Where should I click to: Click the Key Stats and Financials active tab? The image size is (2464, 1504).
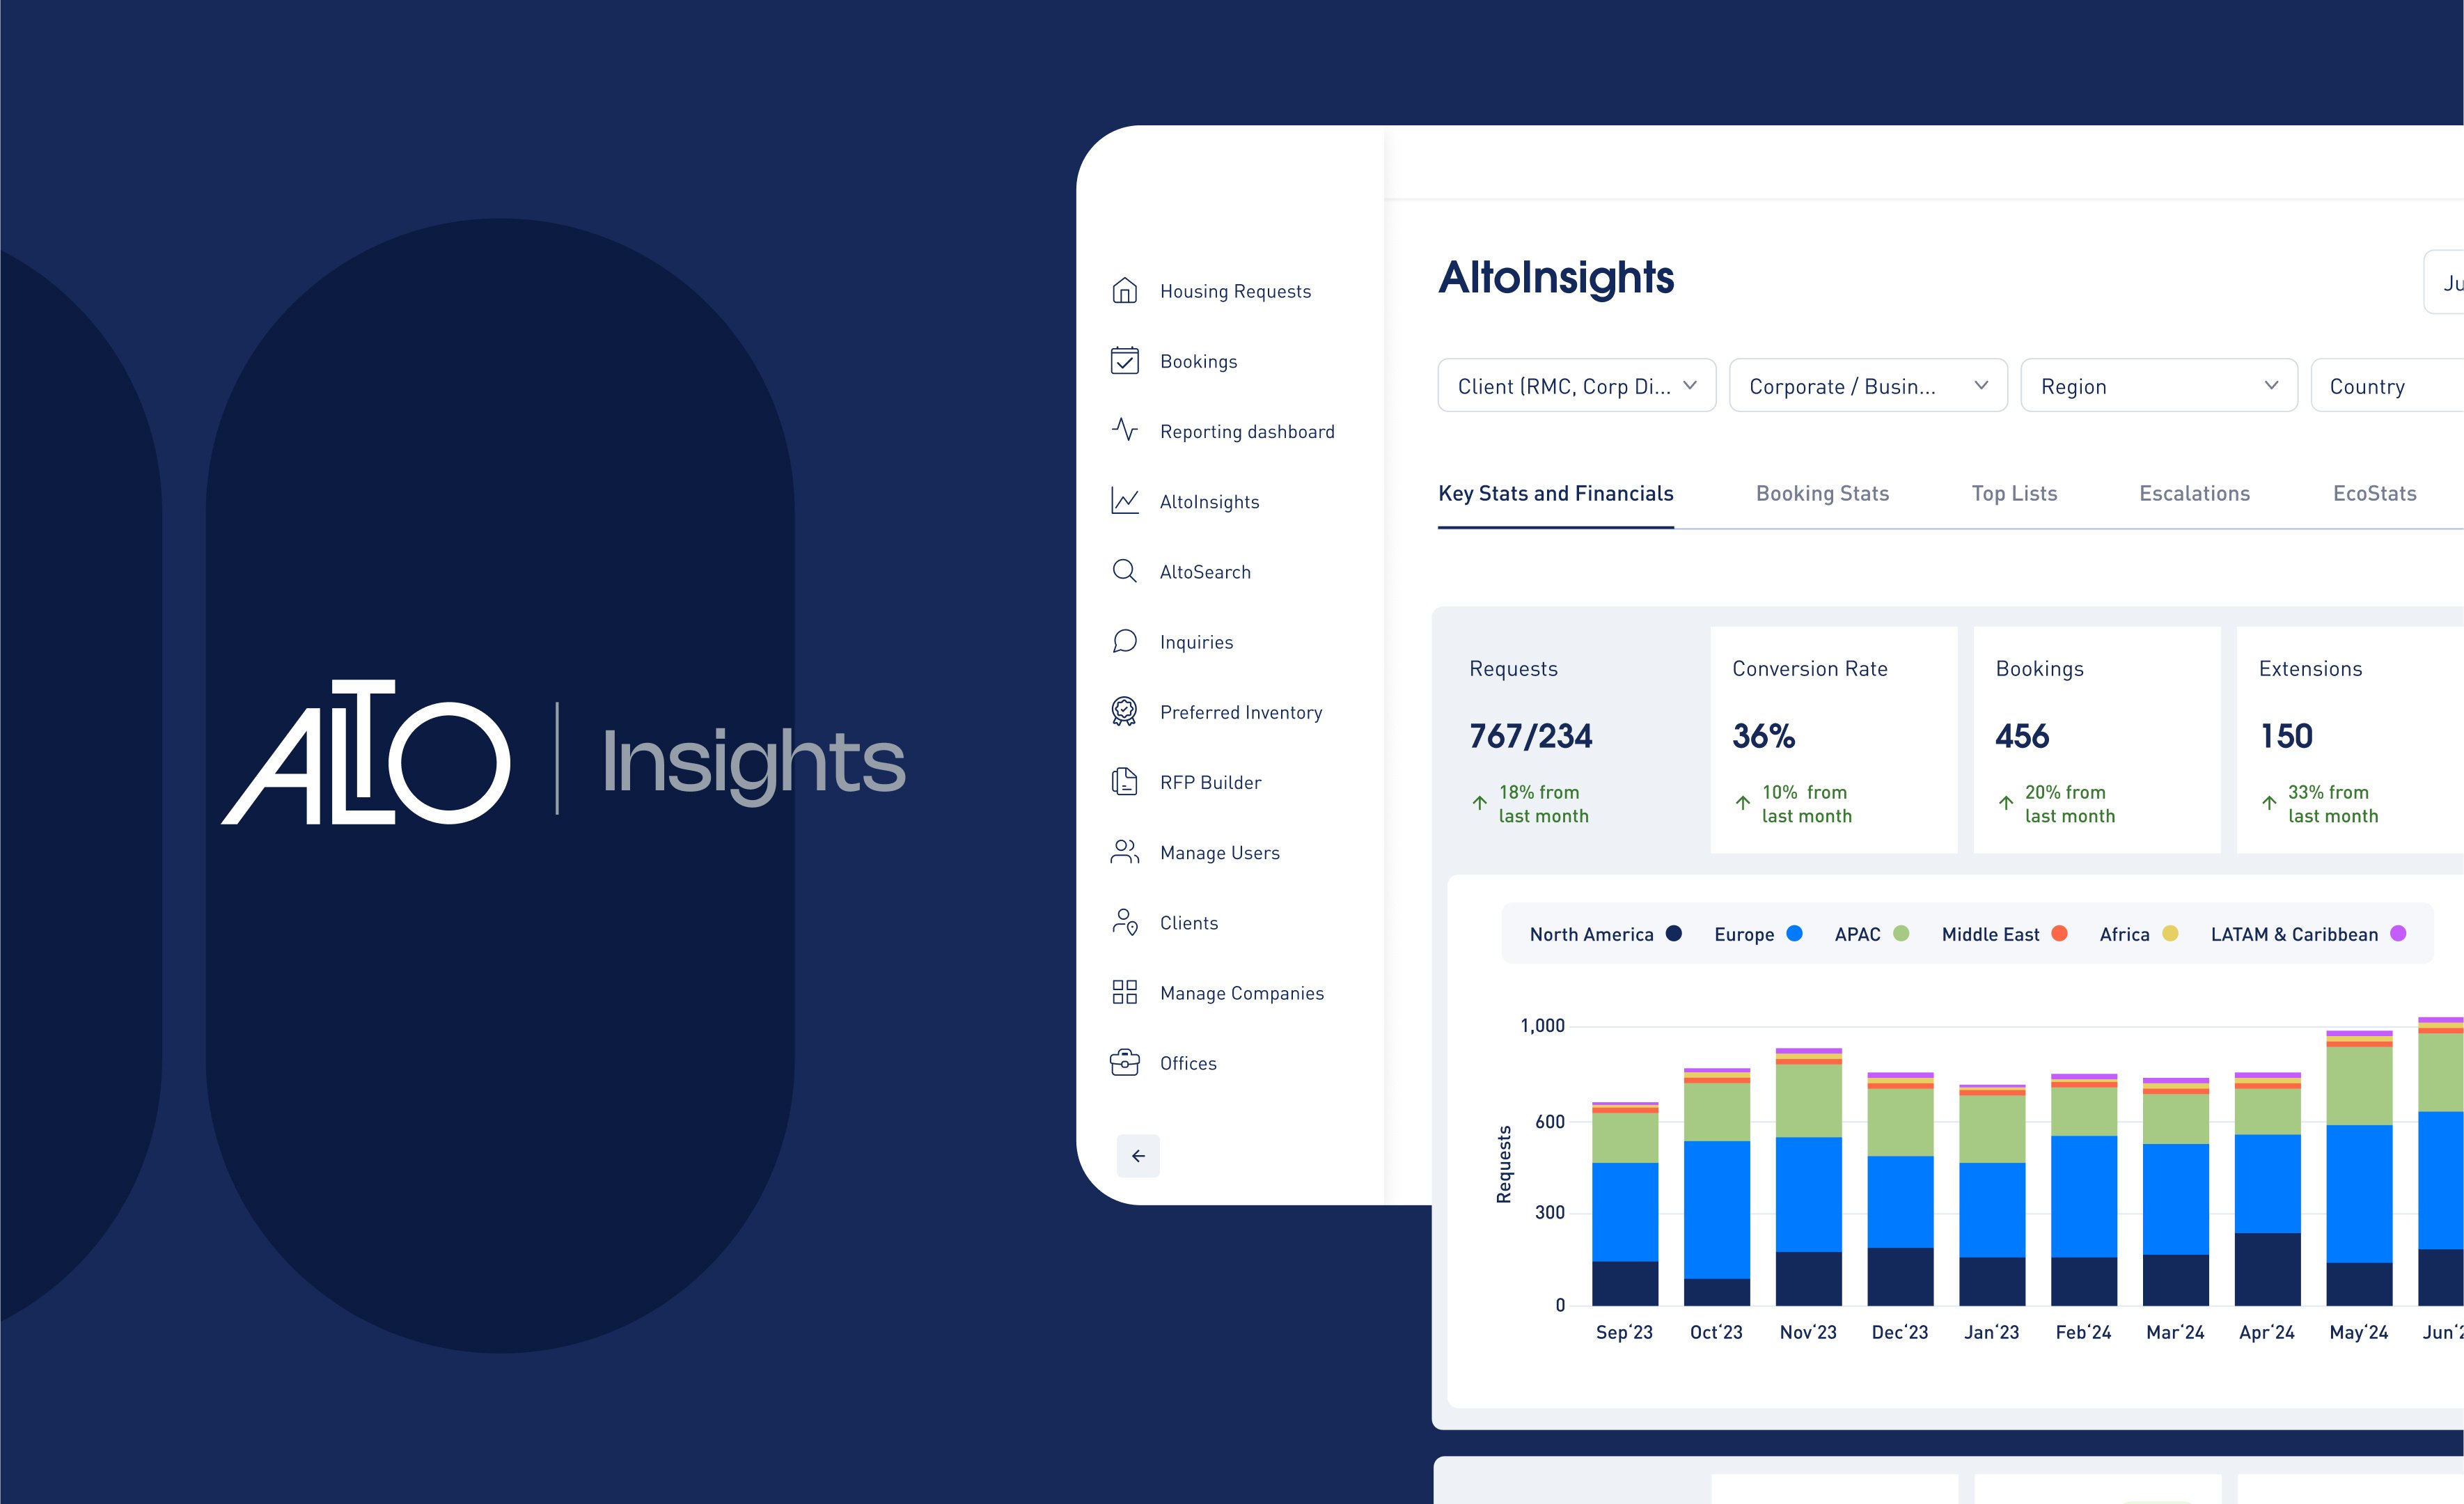click(1556, 493)
